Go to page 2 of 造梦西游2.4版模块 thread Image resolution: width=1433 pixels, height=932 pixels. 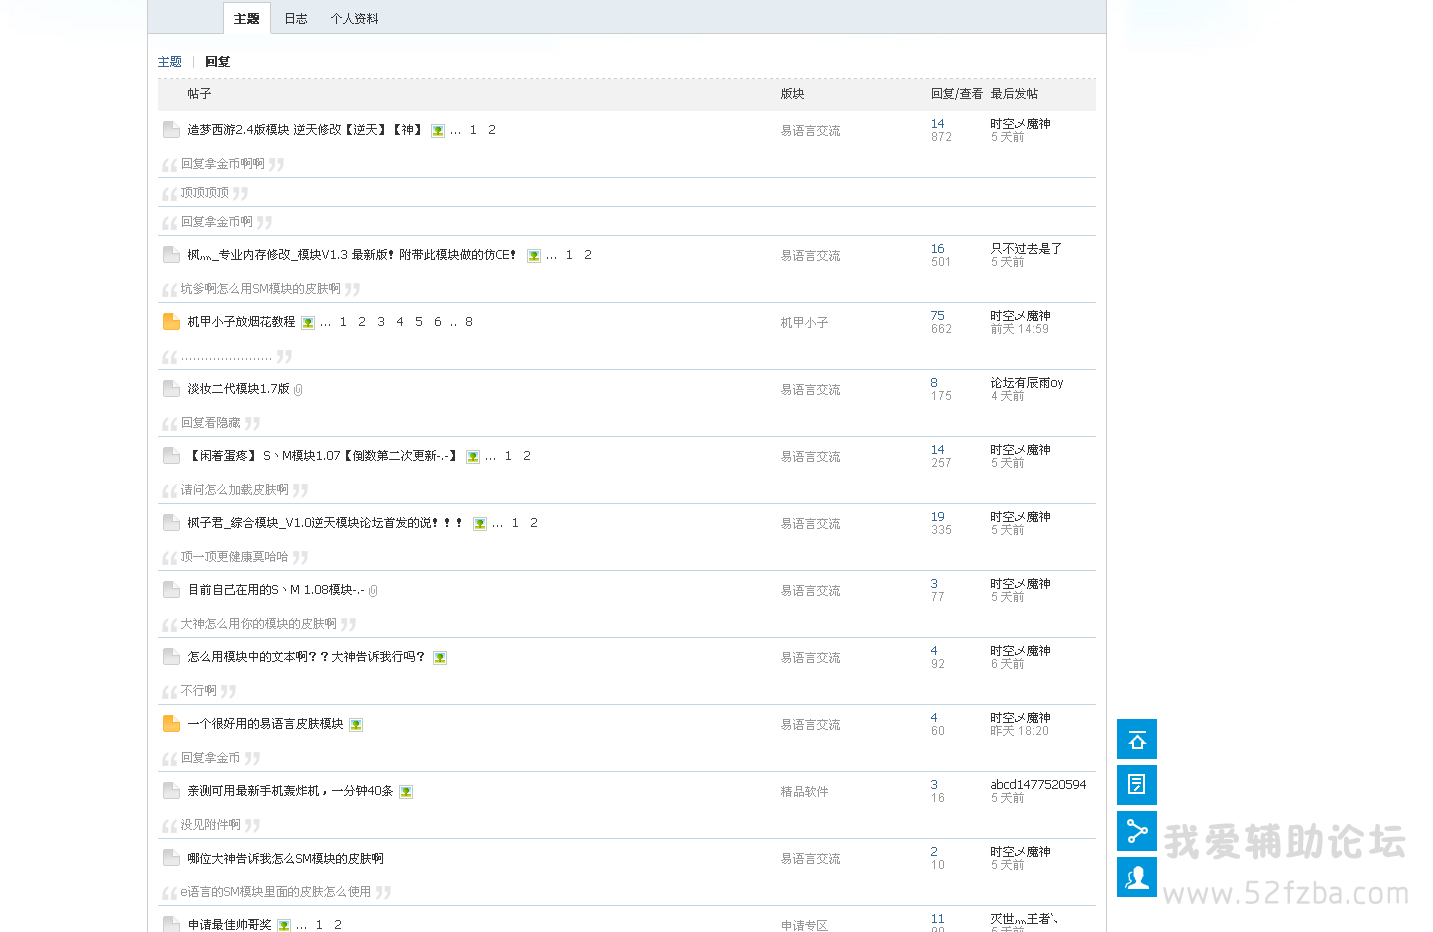[491, 130]
